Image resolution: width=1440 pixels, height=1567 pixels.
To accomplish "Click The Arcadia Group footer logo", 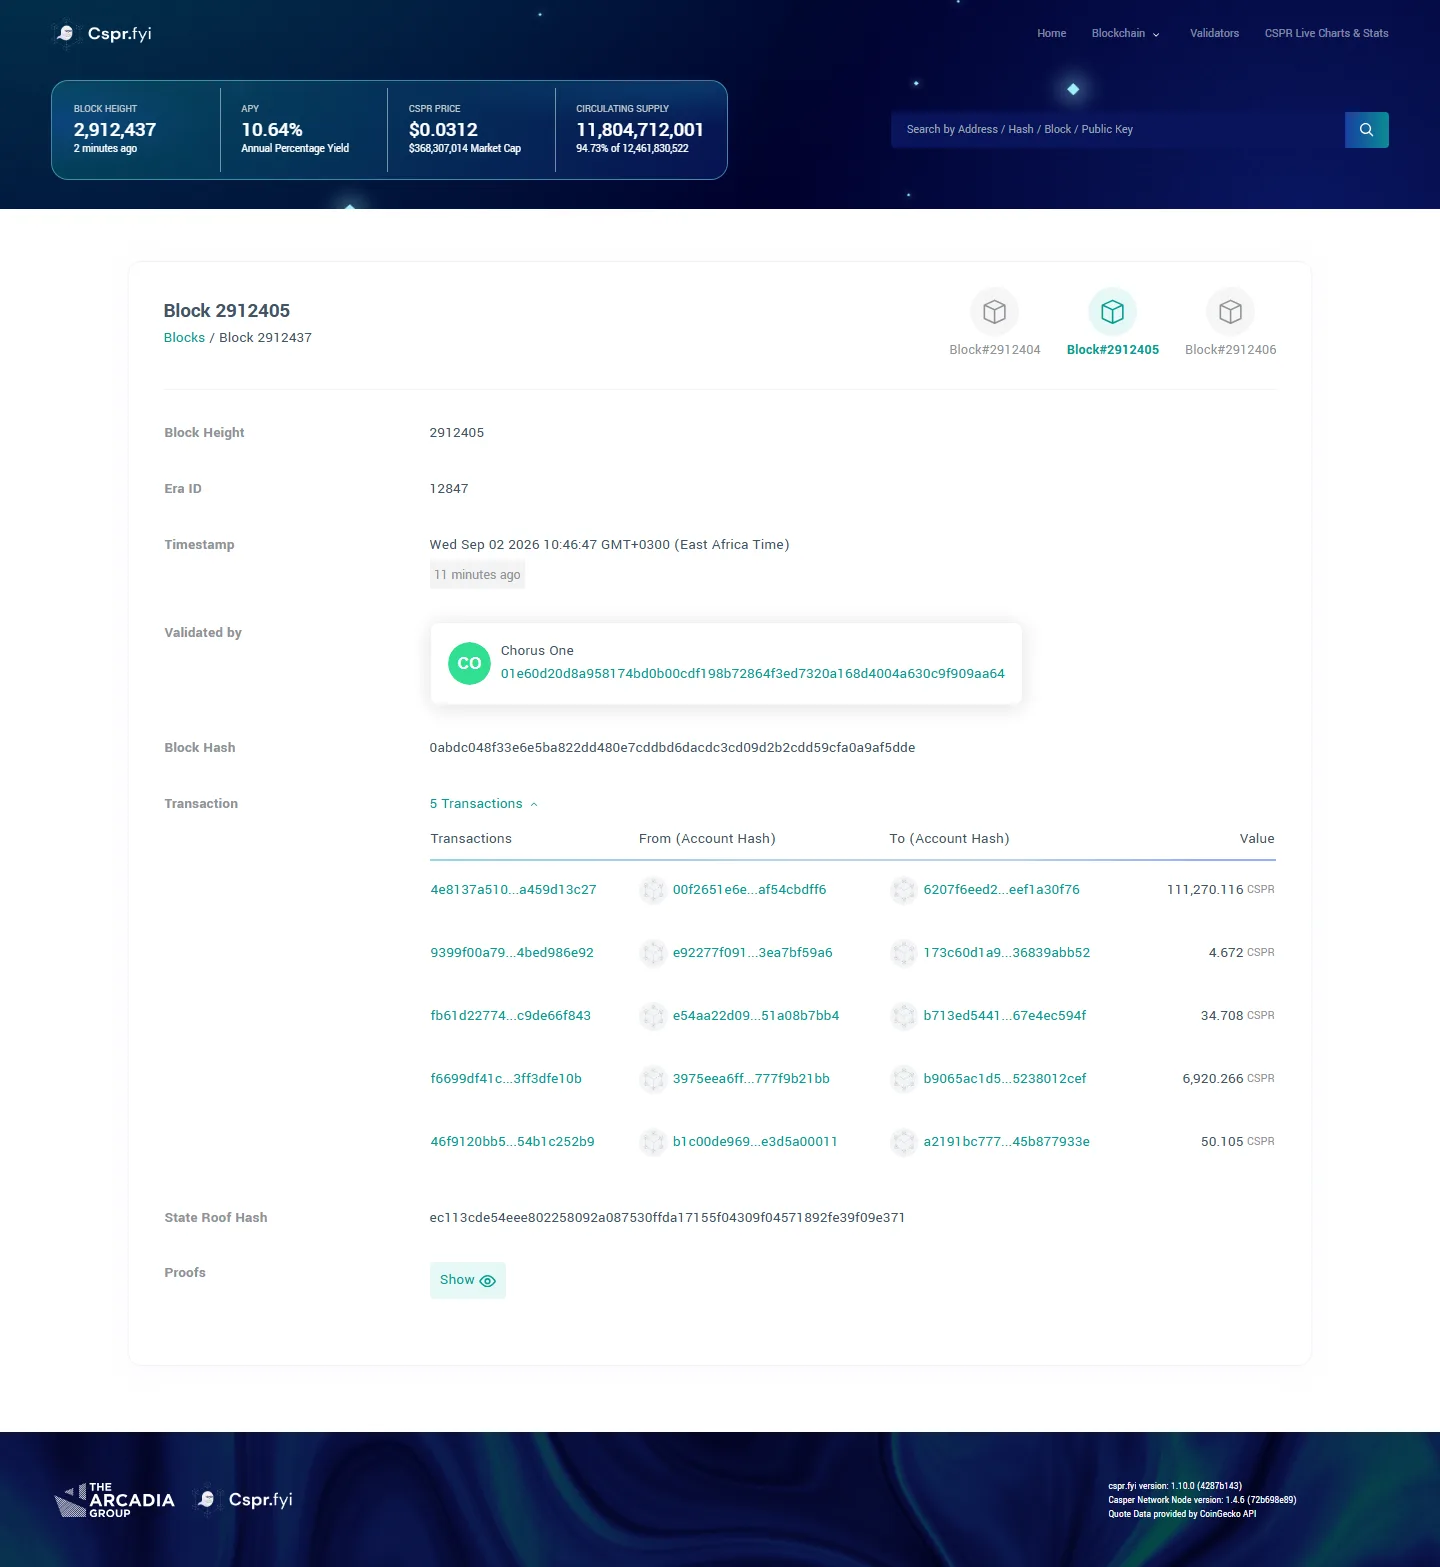I will 114,1500.
